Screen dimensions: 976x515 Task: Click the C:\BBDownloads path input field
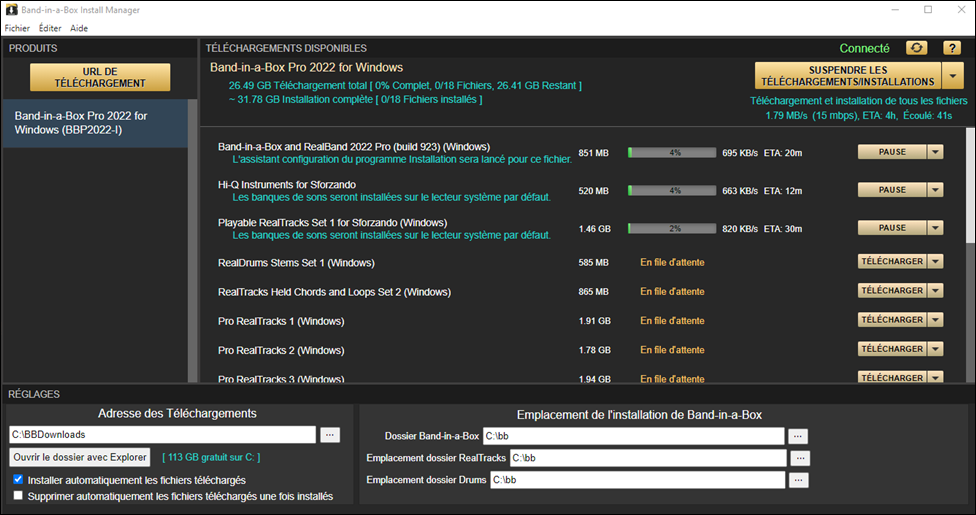tap(162, 435)
